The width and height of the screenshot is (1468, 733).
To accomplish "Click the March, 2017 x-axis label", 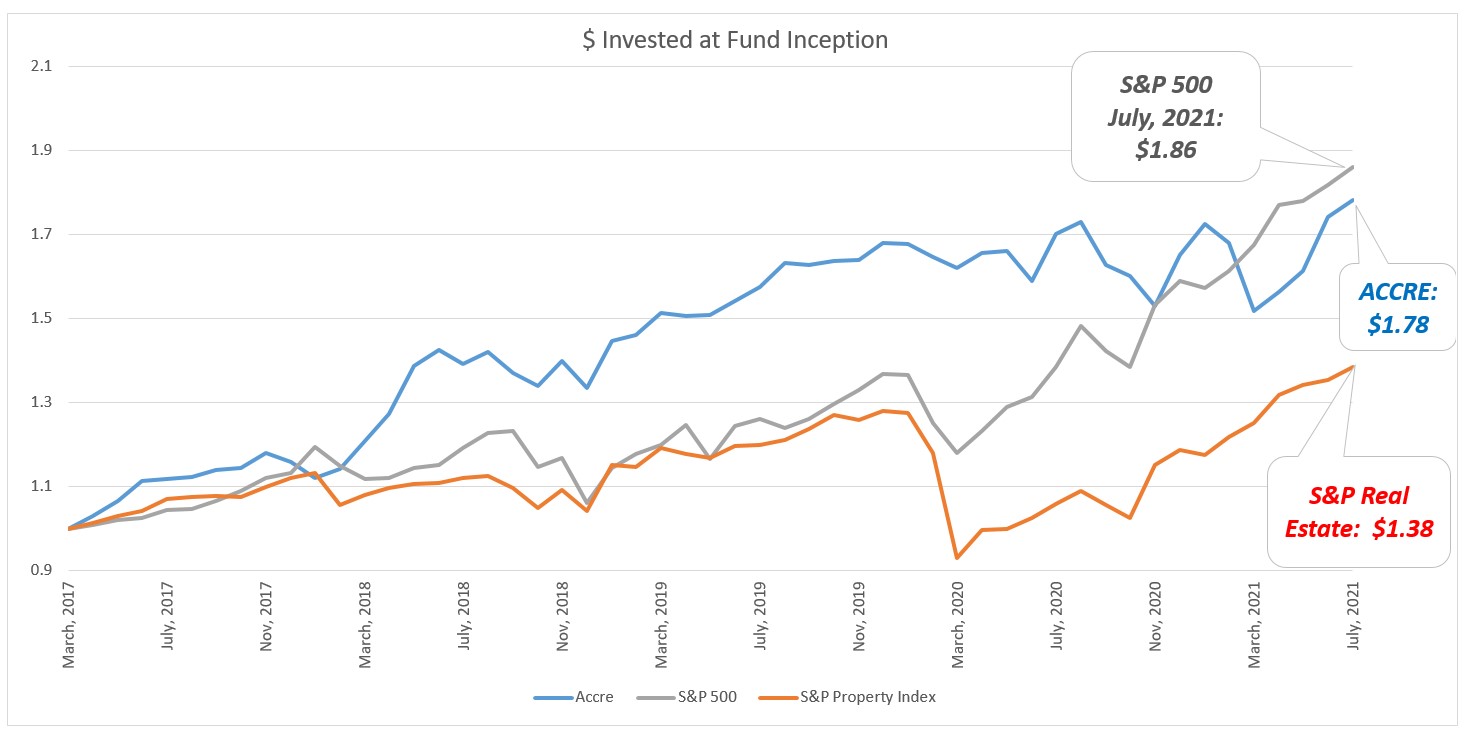I will click(69, 624).
